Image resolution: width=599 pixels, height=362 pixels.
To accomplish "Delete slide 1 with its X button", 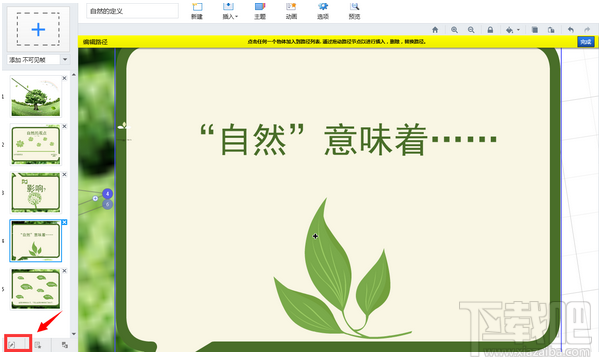I will (x=65, y=78).
